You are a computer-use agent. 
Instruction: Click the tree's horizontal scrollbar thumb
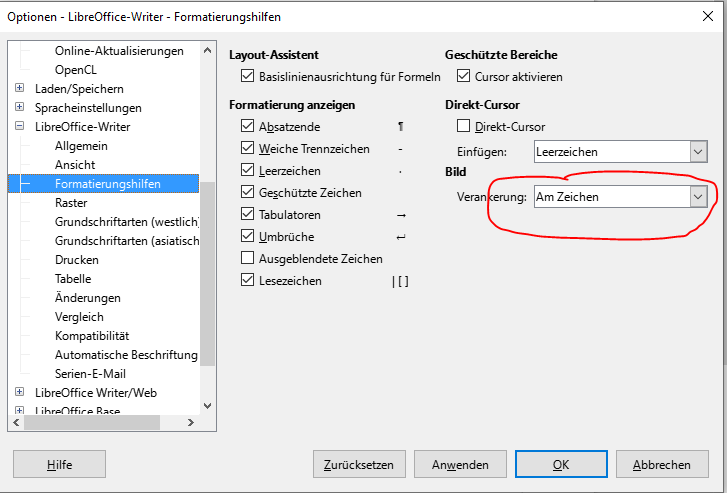pos(92,423)
